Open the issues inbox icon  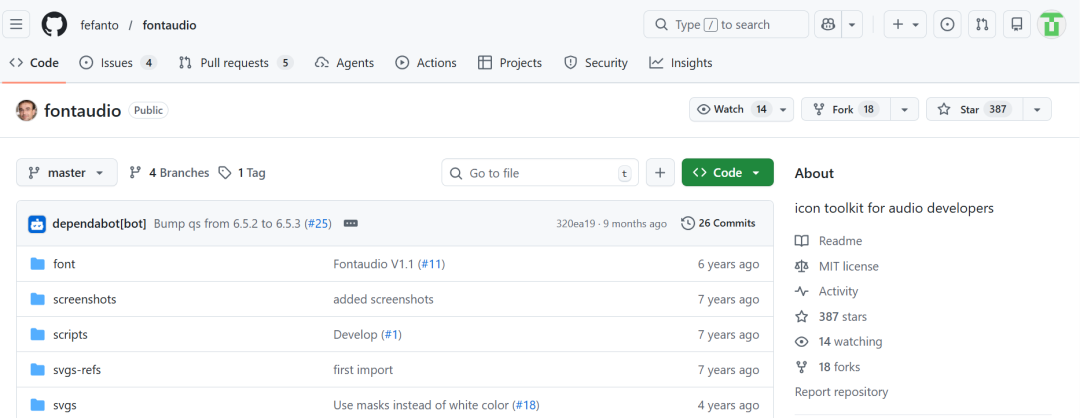[948, 24]
